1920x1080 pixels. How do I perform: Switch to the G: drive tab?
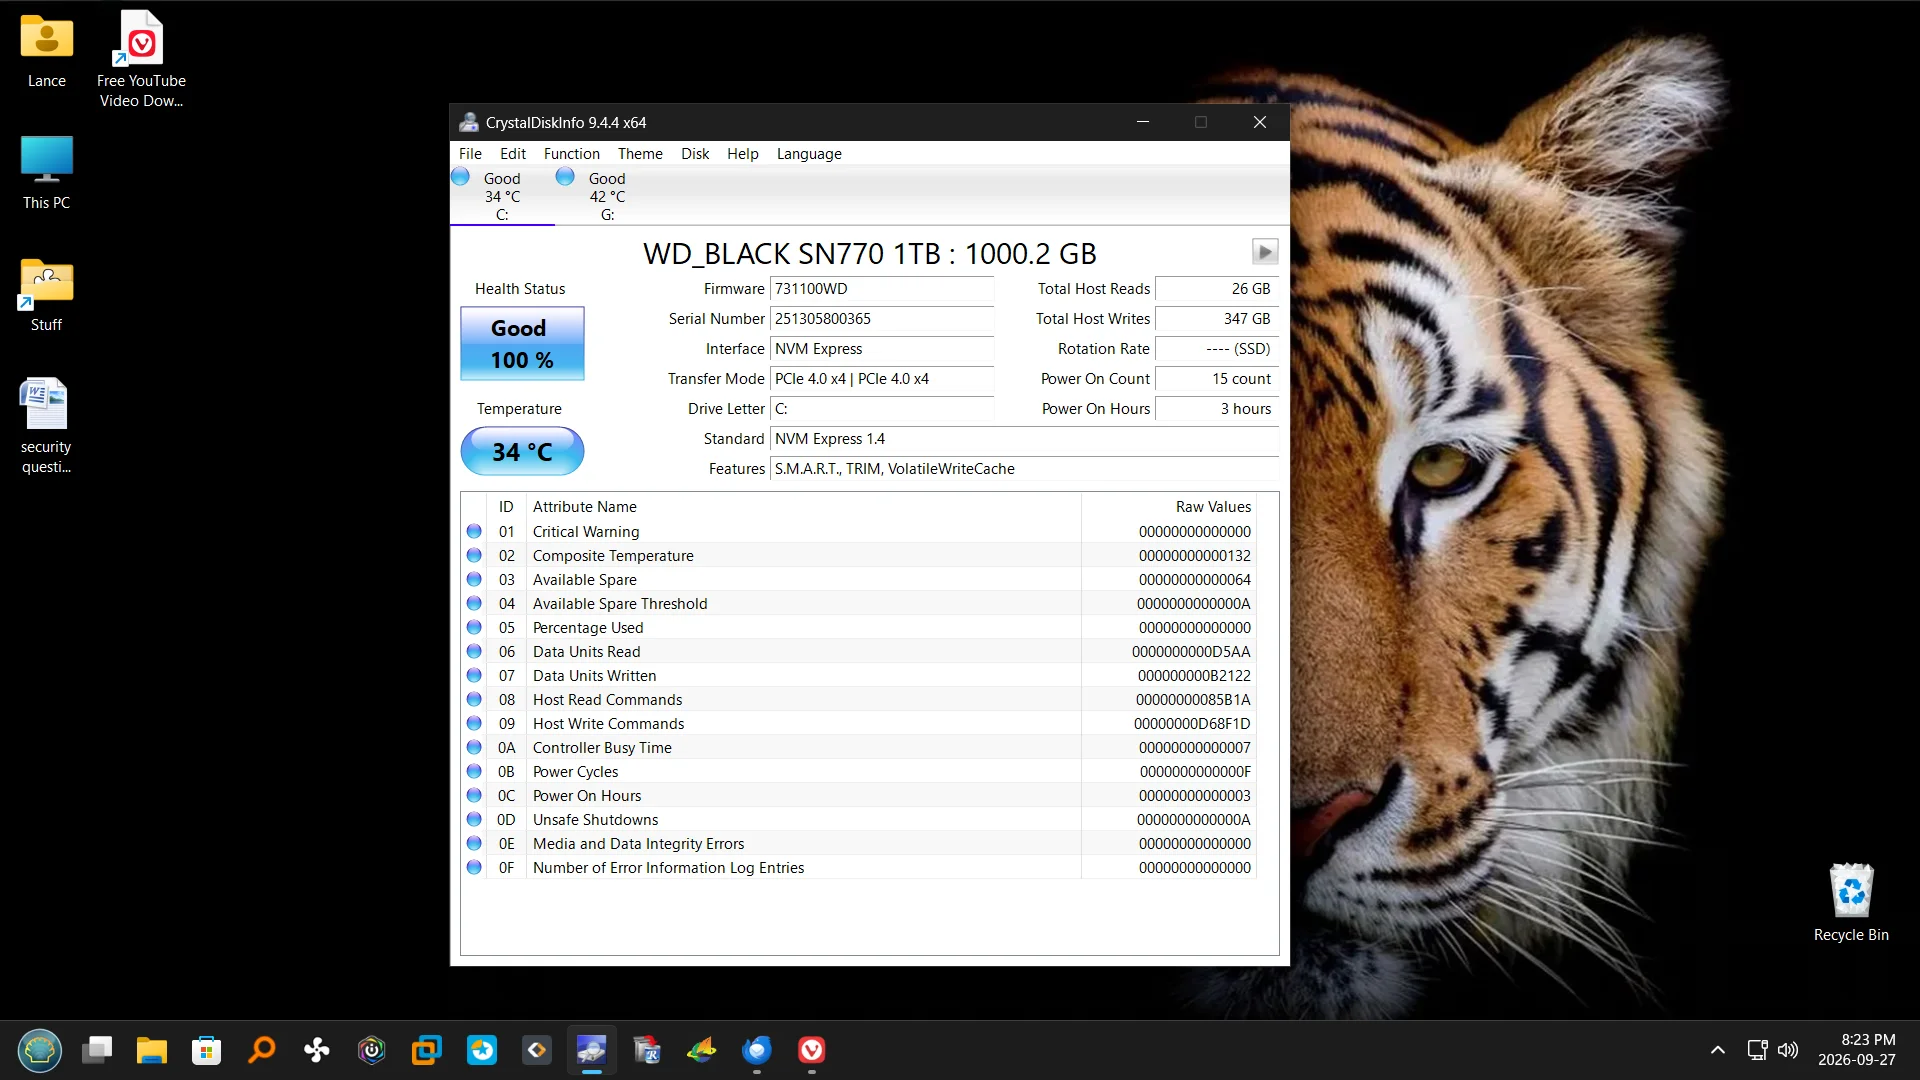tap(607, 196)
